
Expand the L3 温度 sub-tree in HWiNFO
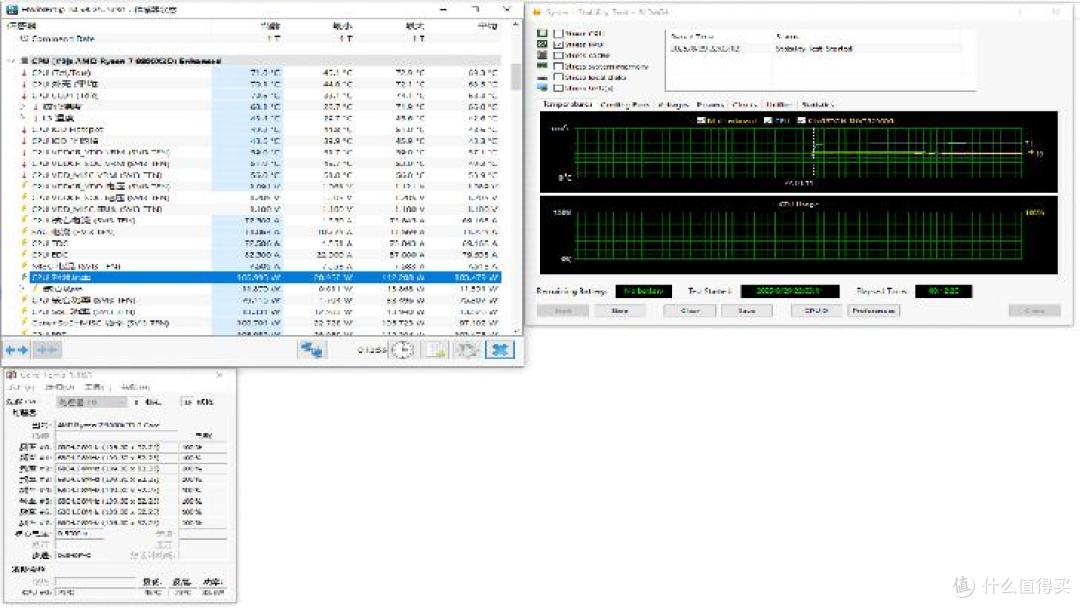pyautogui.click(x=23, y=118)
